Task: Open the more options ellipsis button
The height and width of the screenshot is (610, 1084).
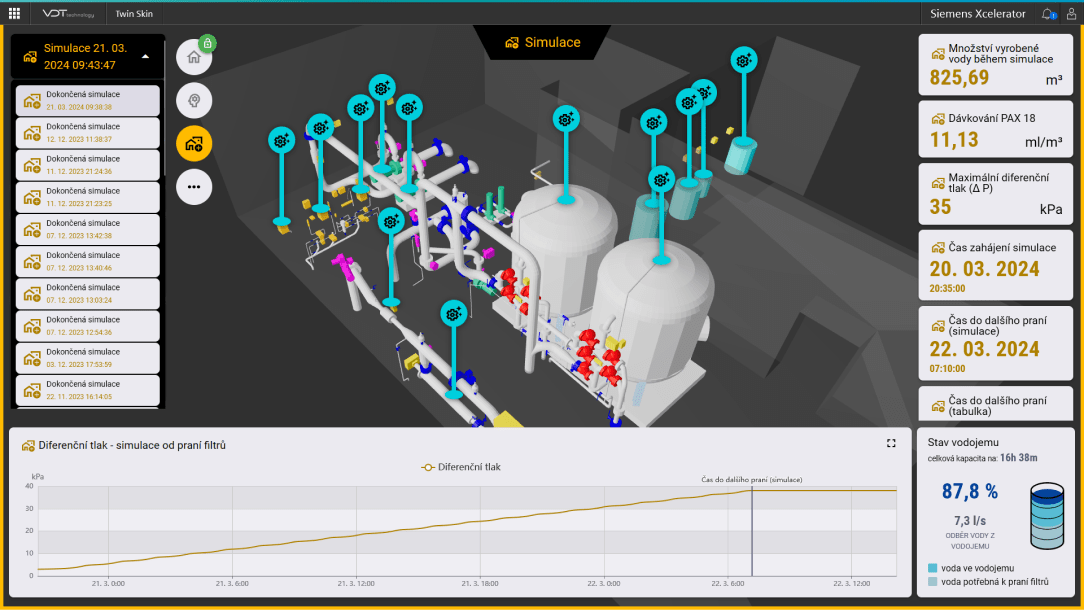Action: point(194,186)
